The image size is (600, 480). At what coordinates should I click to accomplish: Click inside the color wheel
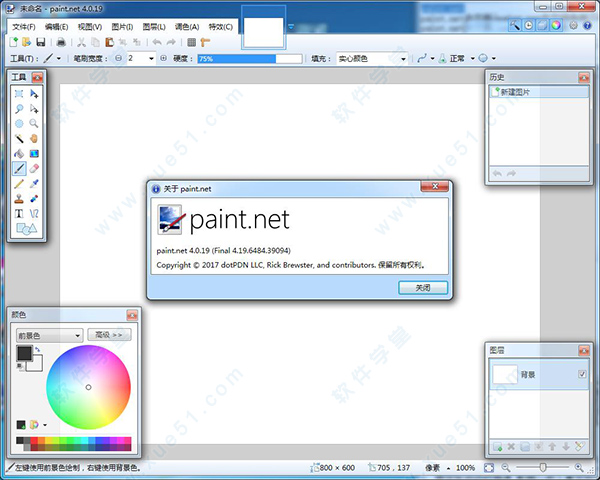click(88, 386)
